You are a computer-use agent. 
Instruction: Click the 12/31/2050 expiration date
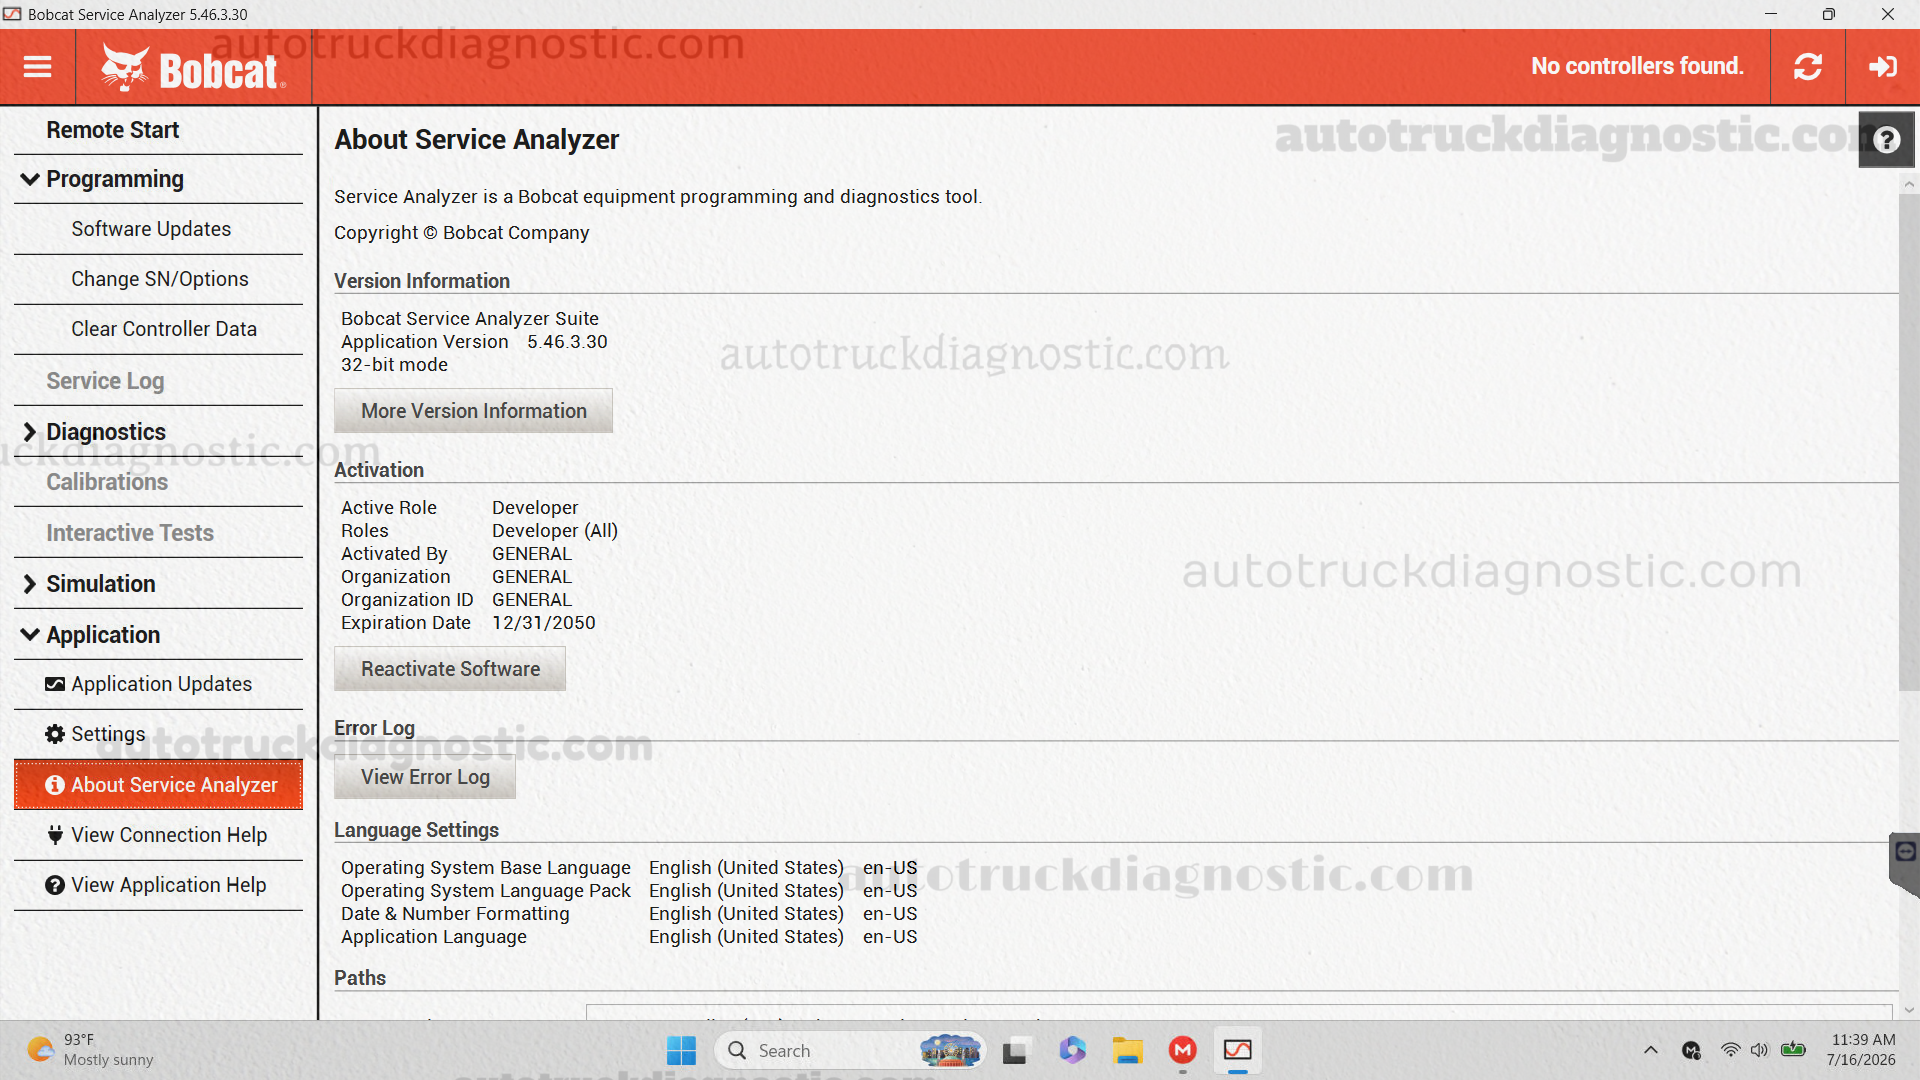tap(543, 623)
